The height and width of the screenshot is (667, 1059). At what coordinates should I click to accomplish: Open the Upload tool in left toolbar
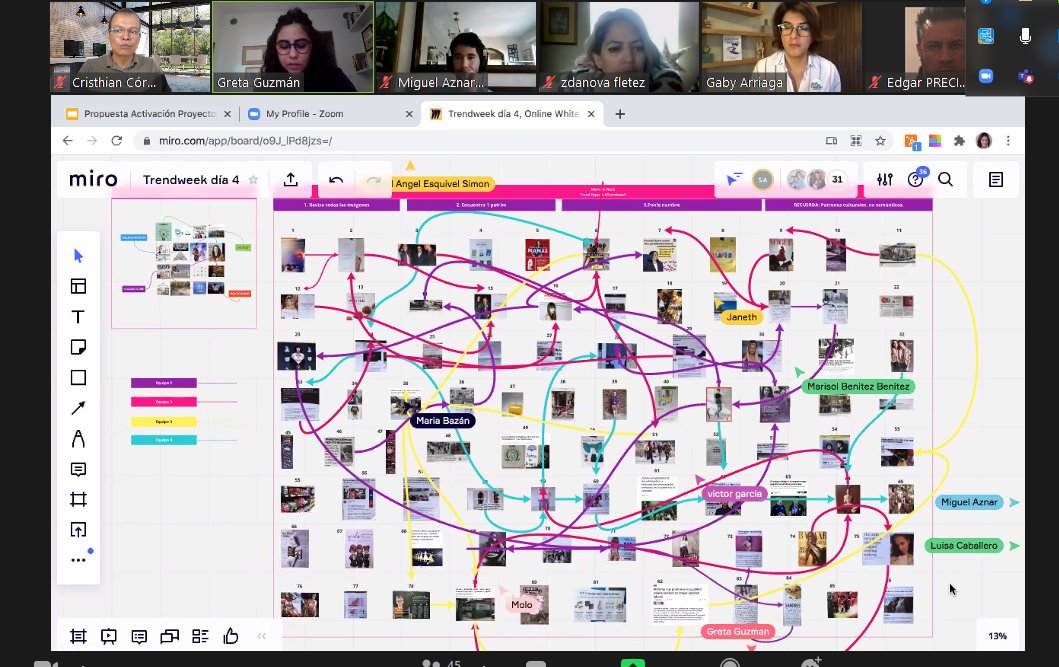(78, 530)
